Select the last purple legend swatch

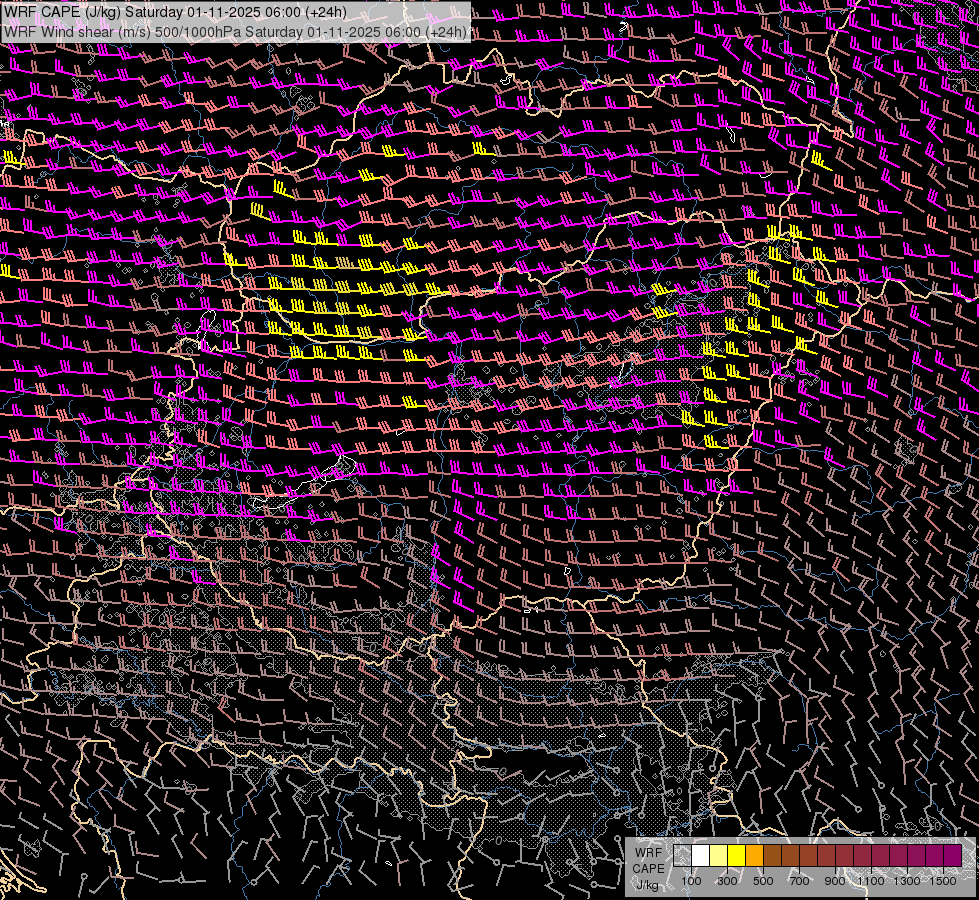(x=953, y=856)
